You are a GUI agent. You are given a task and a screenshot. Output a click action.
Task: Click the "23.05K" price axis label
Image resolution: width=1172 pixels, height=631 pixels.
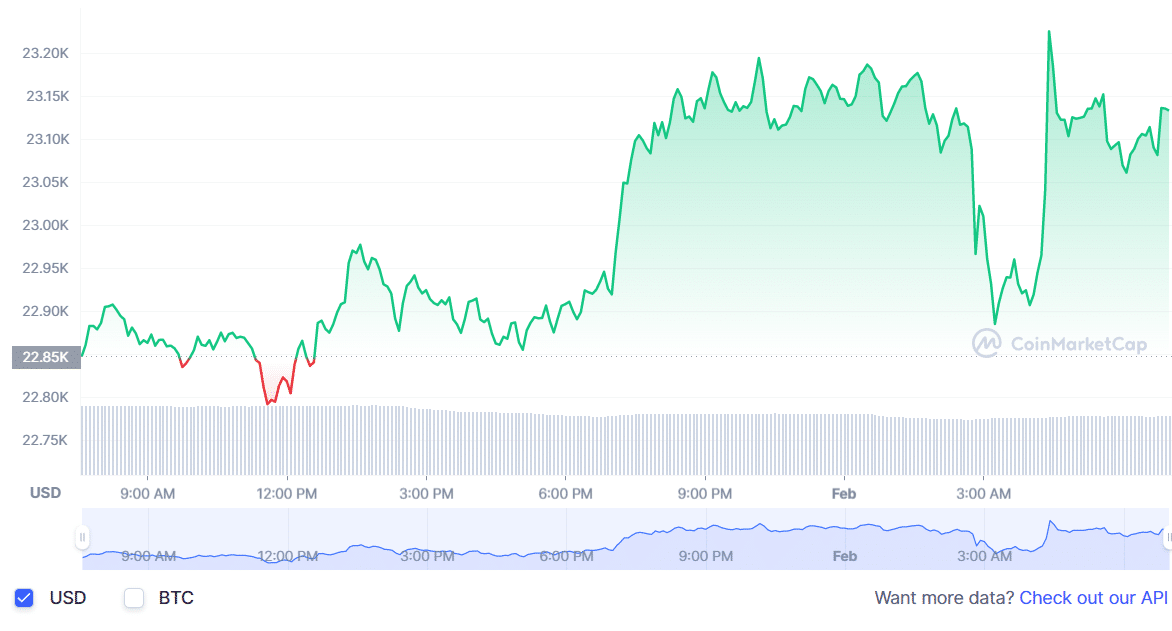(46, 182)
